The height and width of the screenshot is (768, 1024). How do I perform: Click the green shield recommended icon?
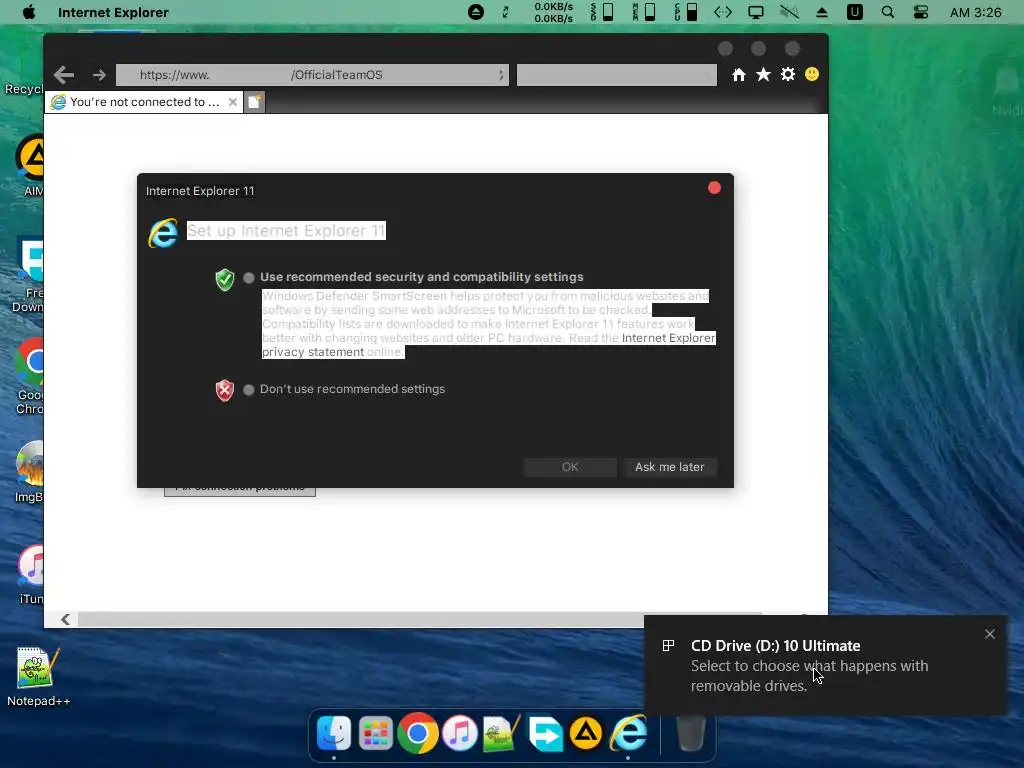click(x=225, y=280)
